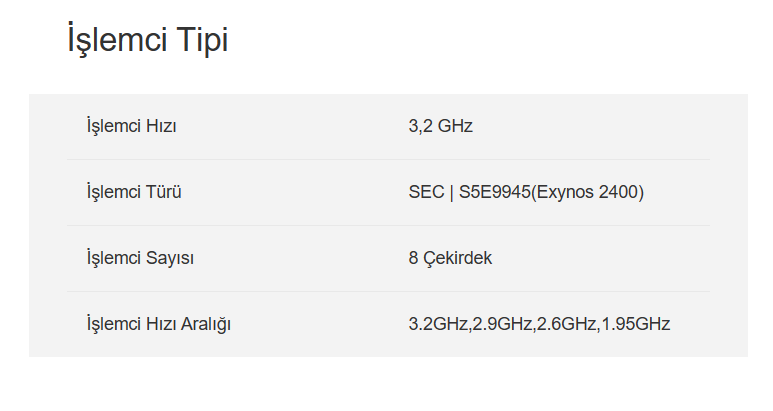Click the İşlemci Sayısı label

(140, 258)
